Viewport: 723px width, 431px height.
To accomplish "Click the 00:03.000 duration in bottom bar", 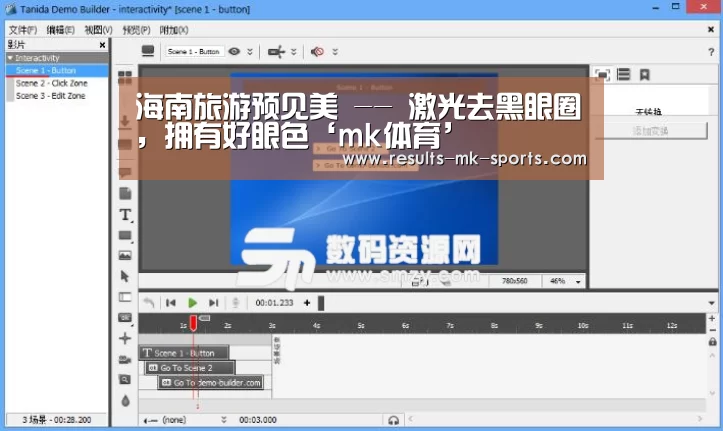I will (x=258, y=420).
